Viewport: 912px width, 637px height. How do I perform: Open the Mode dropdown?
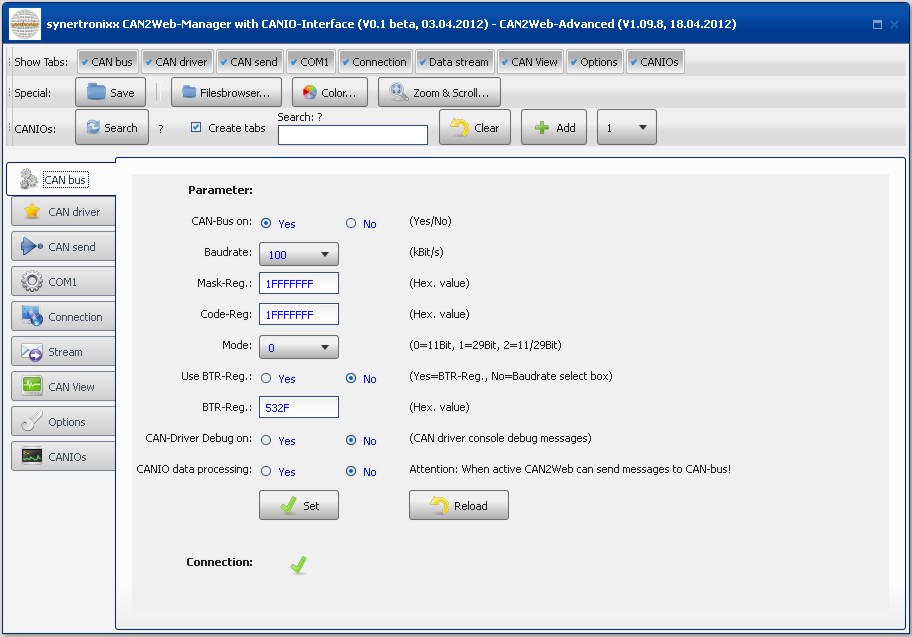click(x=298, y=348)
